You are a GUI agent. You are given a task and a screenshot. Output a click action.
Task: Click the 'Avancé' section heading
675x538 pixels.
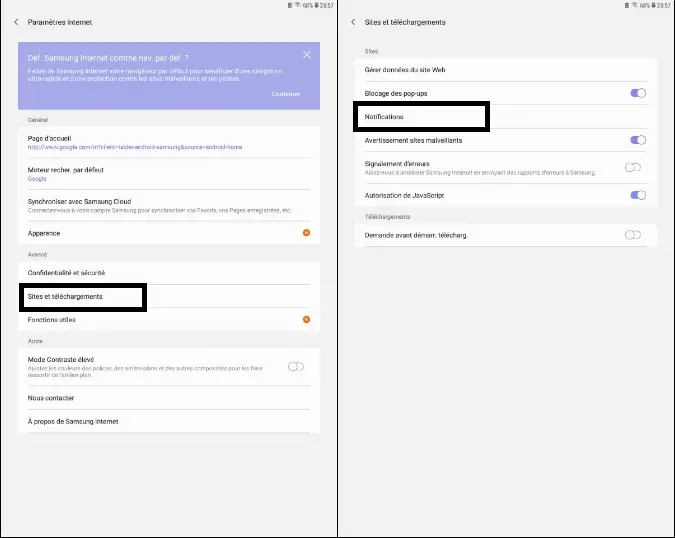[x=37, y=254]
